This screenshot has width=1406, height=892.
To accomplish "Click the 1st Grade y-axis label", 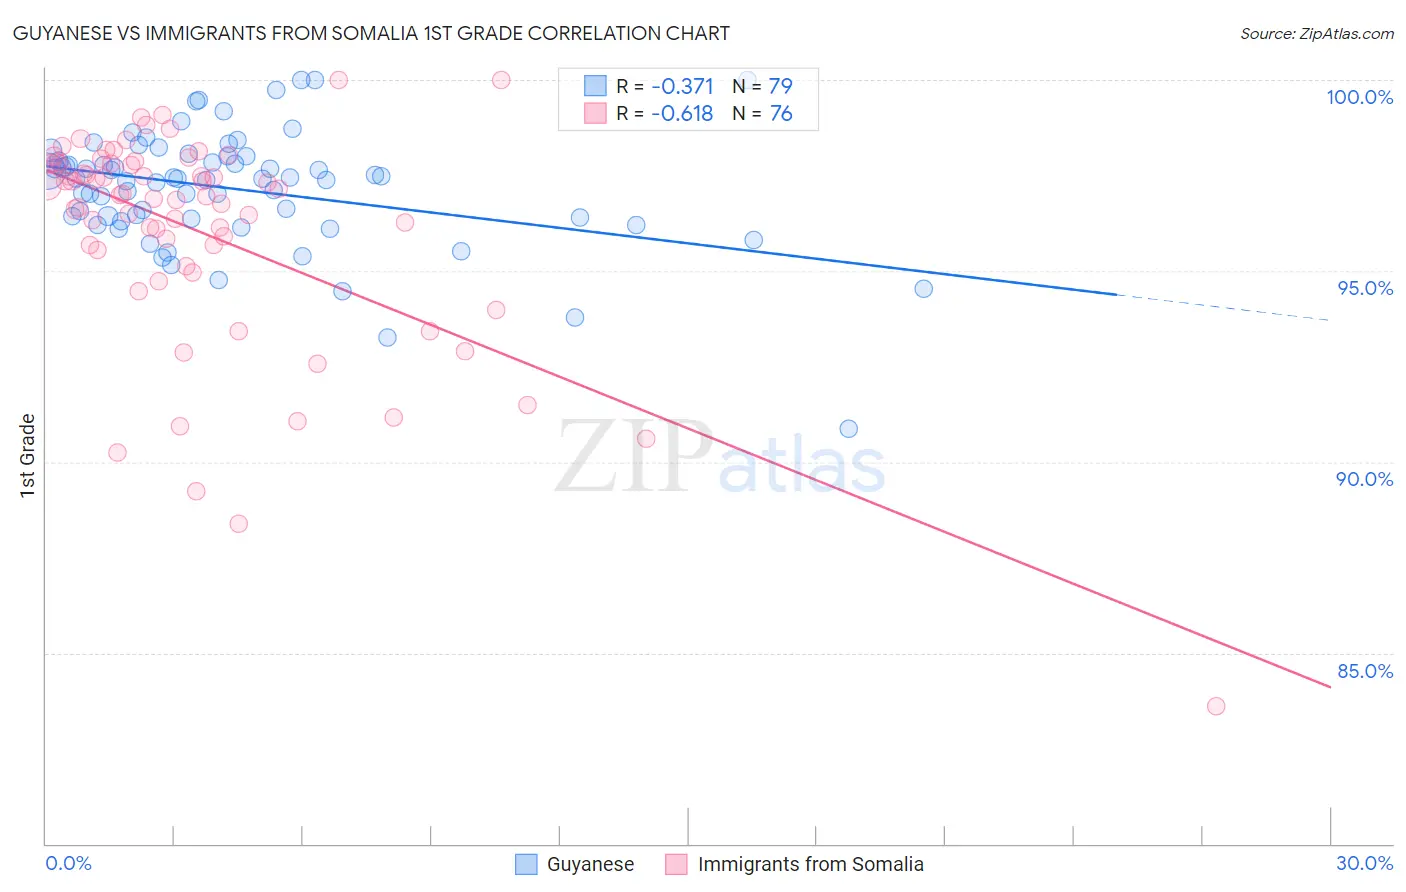I will [27, 455].
